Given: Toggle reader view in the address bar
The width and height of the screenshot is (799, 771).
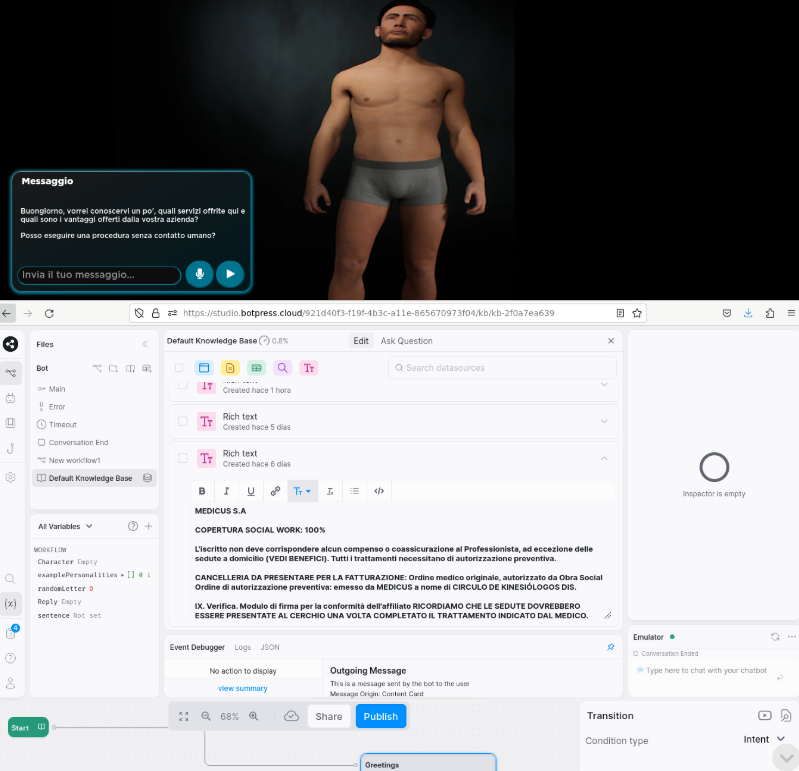Looking at the screenshot, I should point(620,313).
